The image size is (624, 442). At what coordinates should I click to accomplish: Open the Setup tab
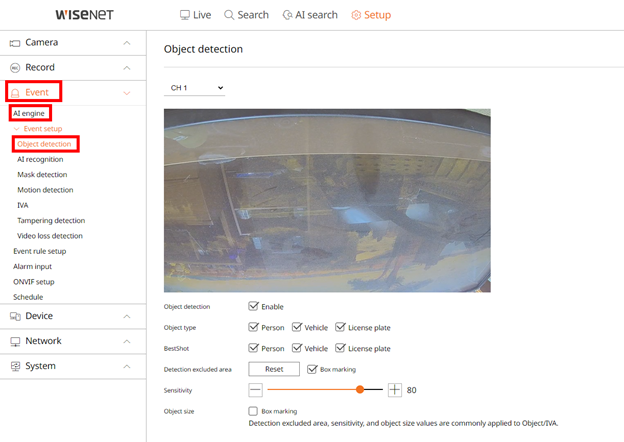coord(371,15)
